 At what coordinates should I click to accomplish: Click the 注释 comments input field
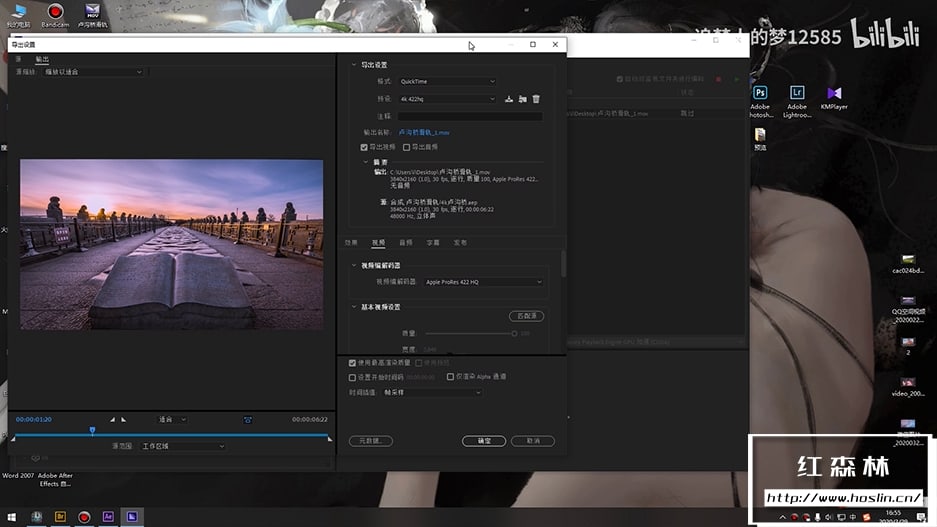pyautogui.click(x=470, y=117)
